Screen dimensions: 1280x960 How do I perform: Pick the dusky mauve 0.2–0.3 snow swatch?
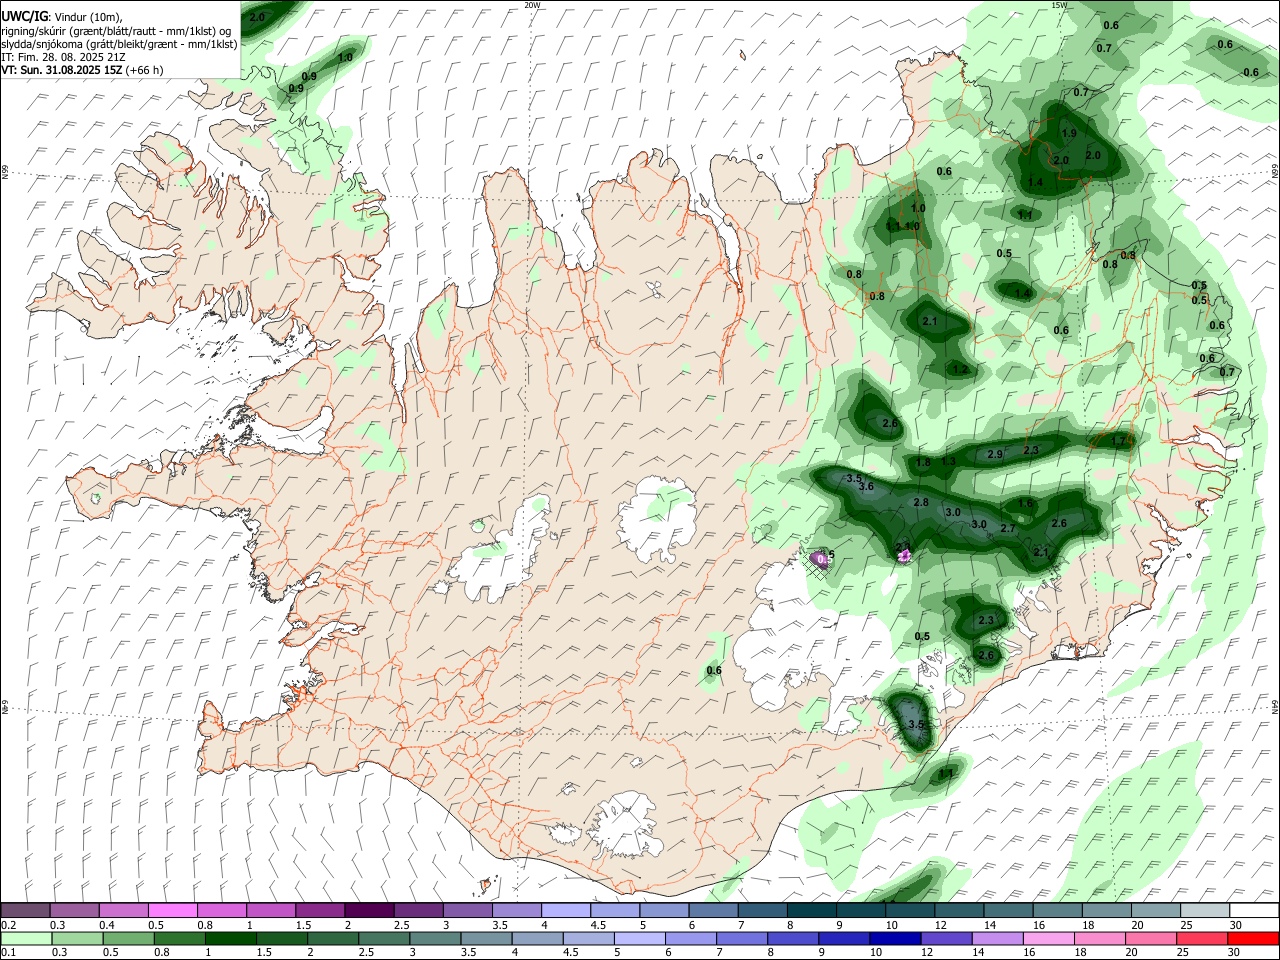pos(25,911)
